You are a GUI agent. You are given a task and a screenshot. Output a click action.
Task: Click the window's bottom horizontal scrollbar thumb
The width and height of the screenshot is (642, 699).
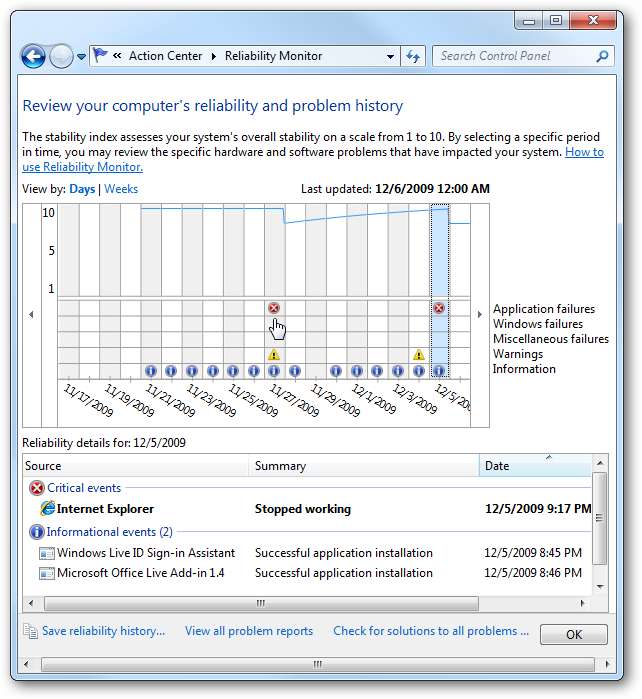coord(317,664)
